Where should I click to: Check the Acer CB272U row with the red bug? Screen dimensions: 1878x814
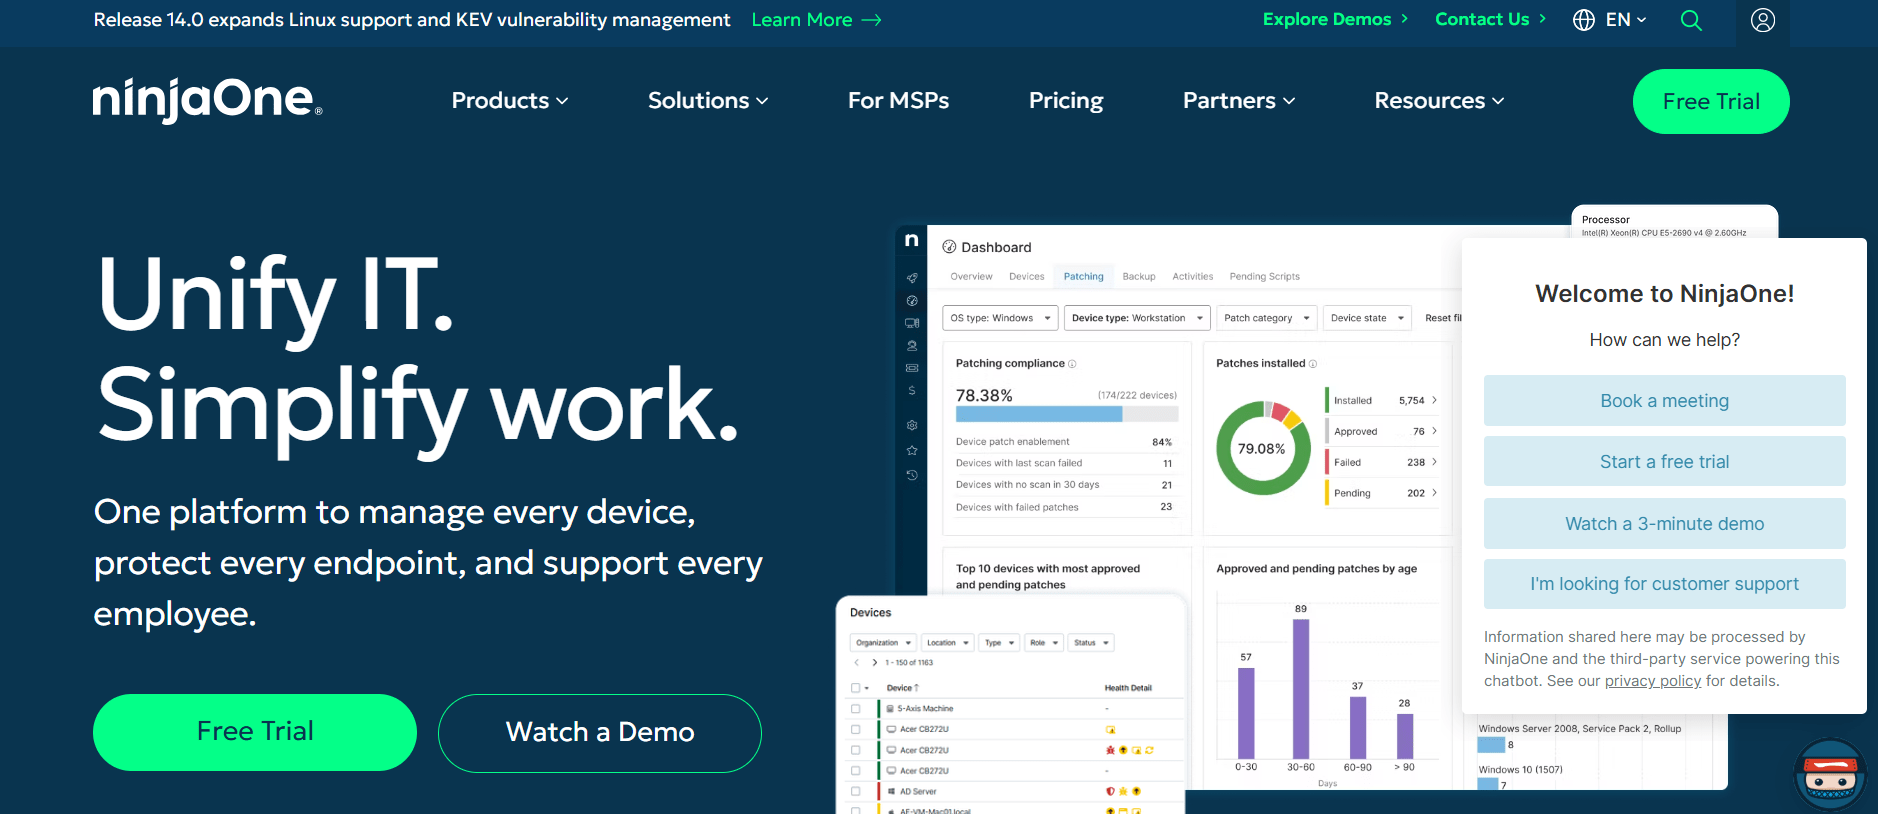(x=855, y=750)
